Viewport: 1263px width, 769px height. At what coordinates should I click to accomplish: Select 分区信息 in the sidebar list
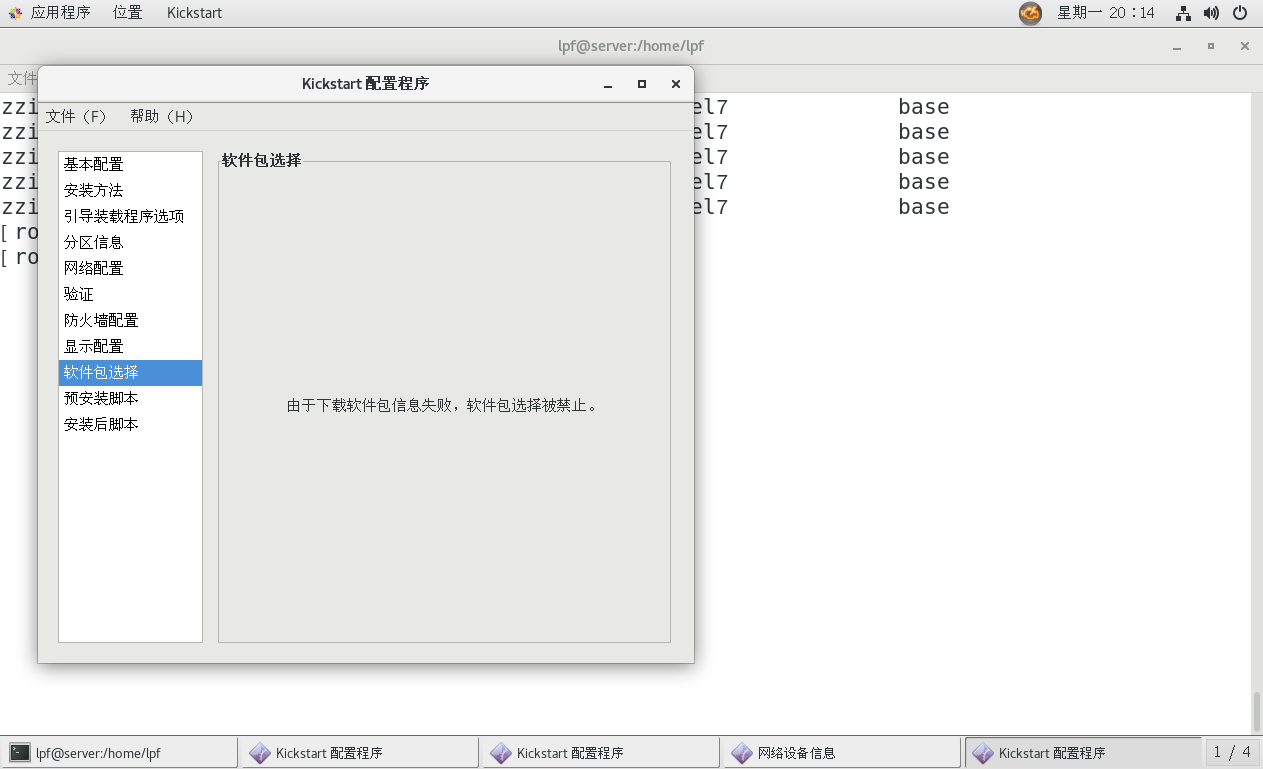[130, 242]
